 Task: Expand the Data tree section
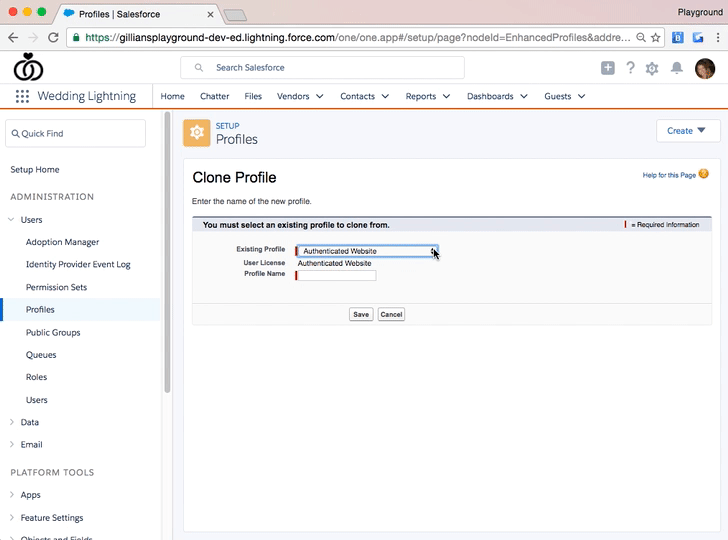pyautogui.click(x=12, y=422)
